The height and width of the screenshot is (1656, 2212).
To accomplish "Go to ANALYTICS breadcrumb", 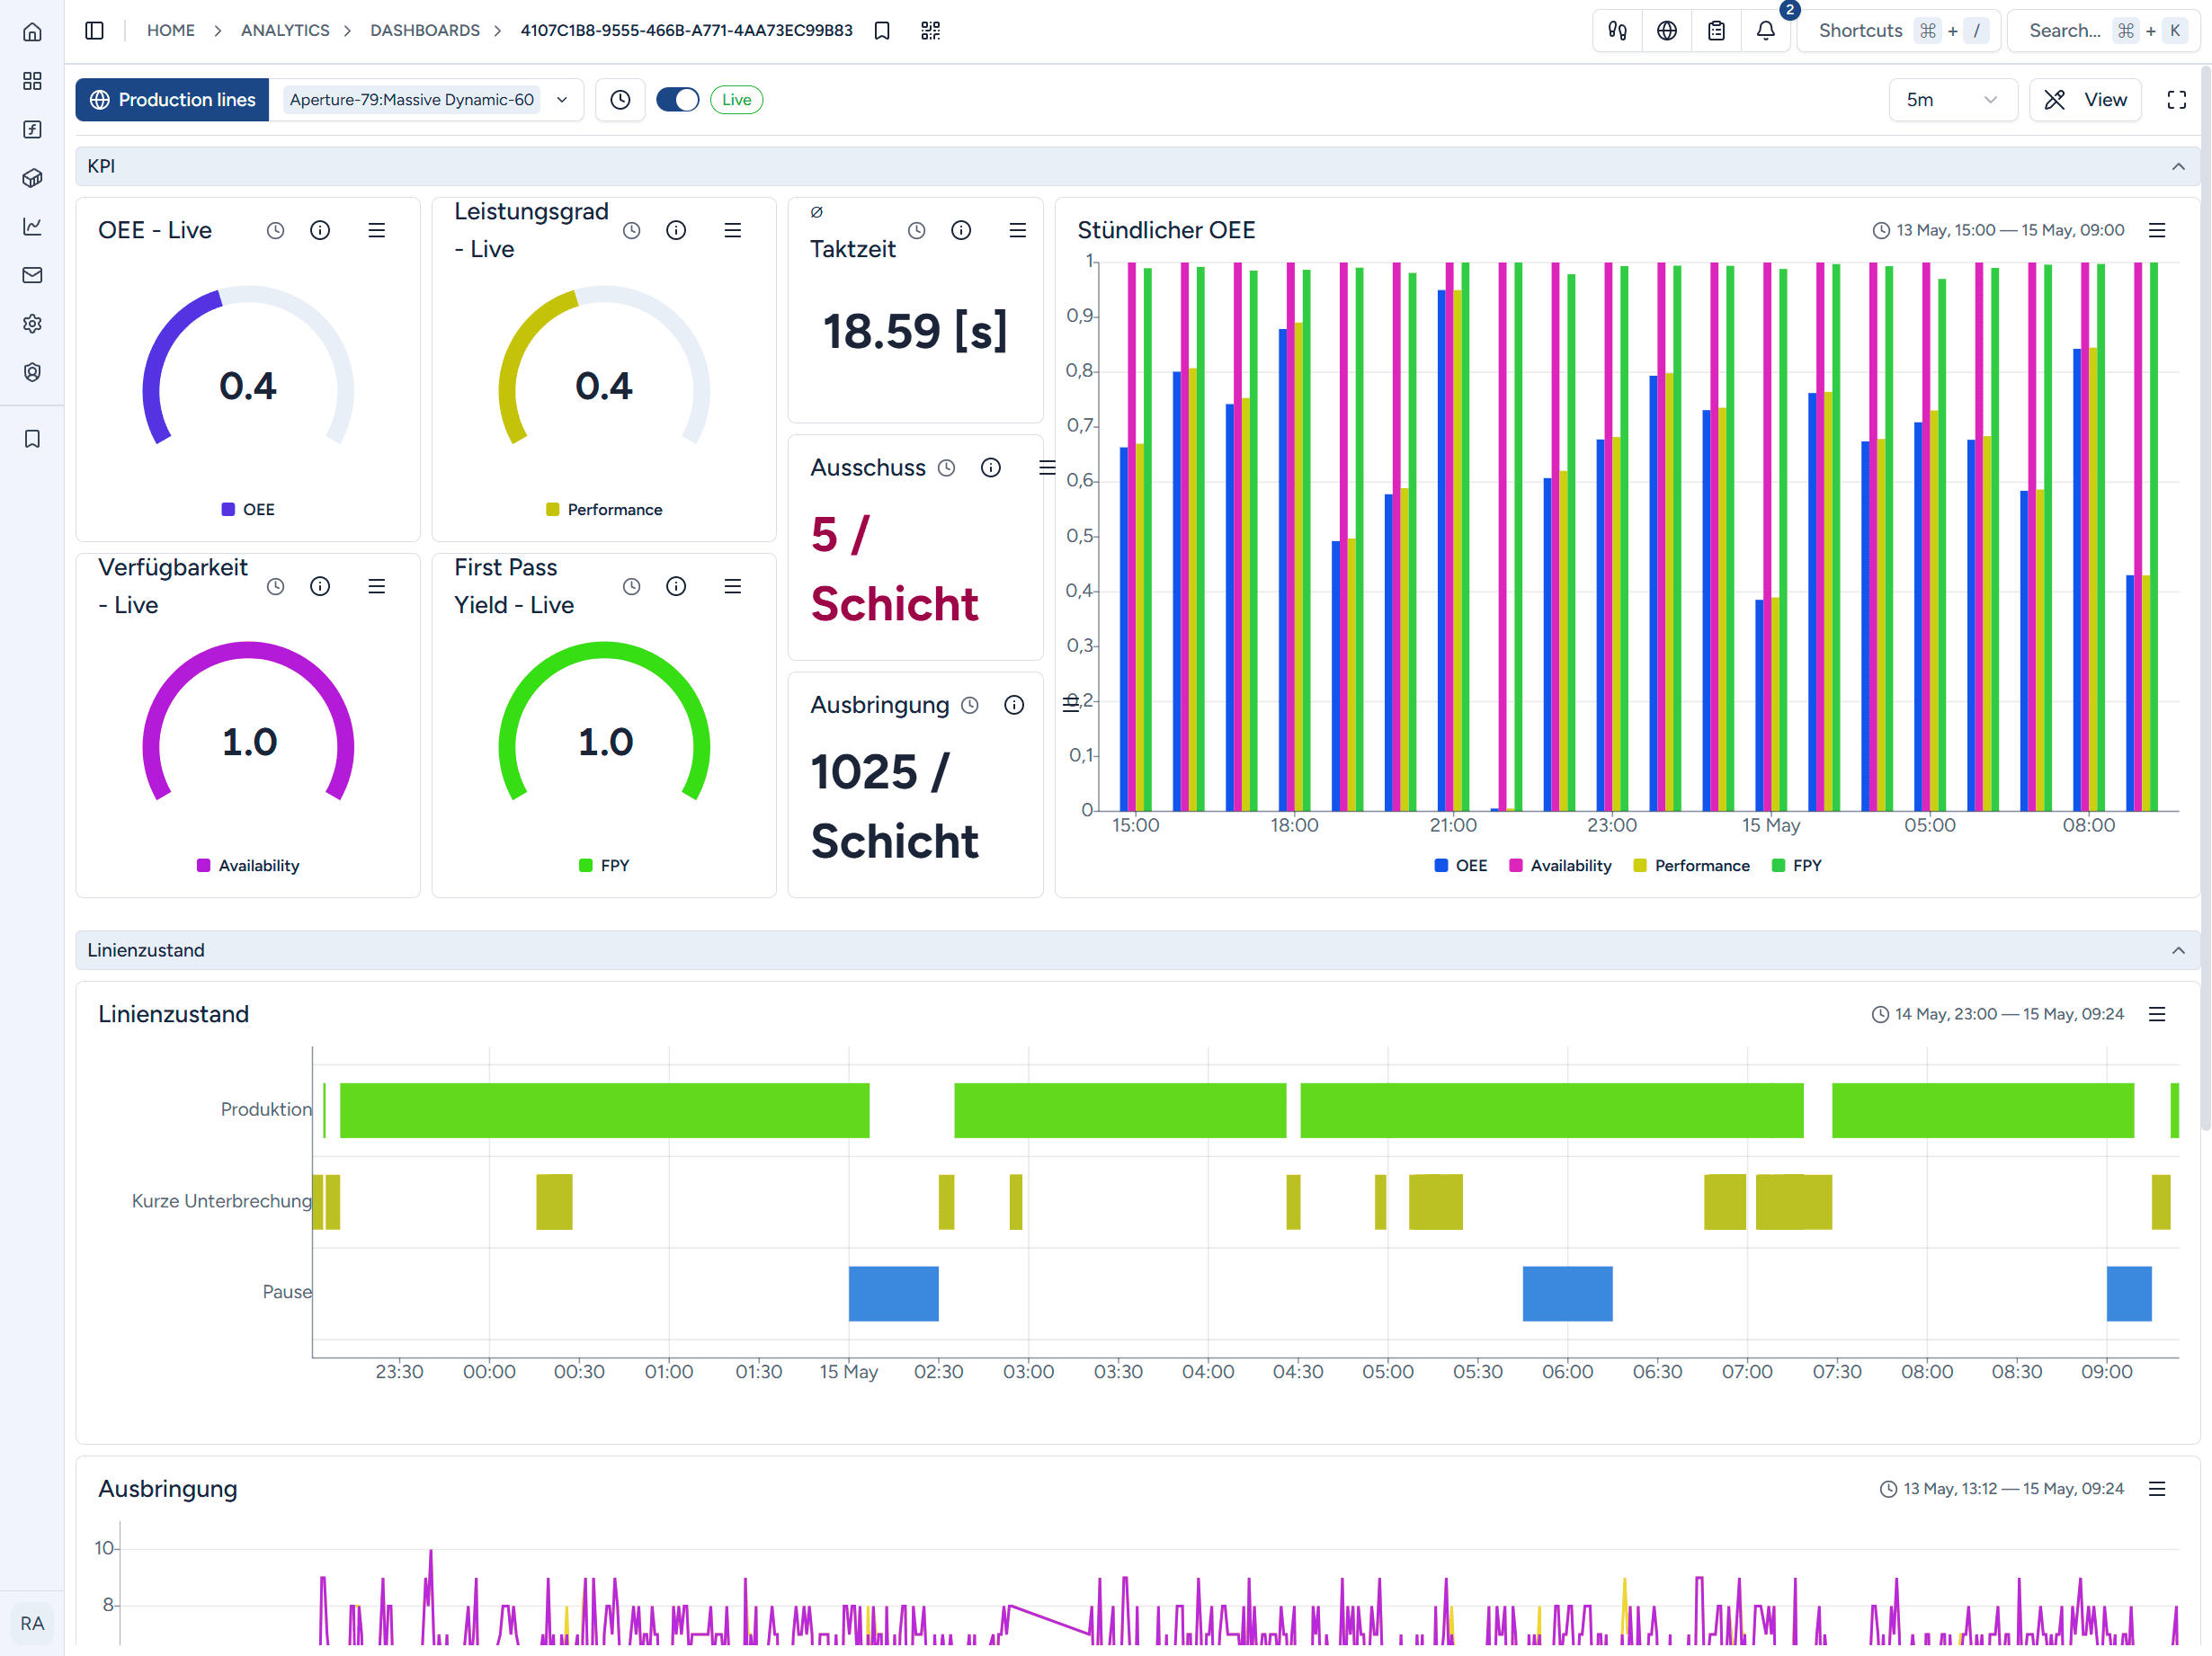I will click(285, 31).
